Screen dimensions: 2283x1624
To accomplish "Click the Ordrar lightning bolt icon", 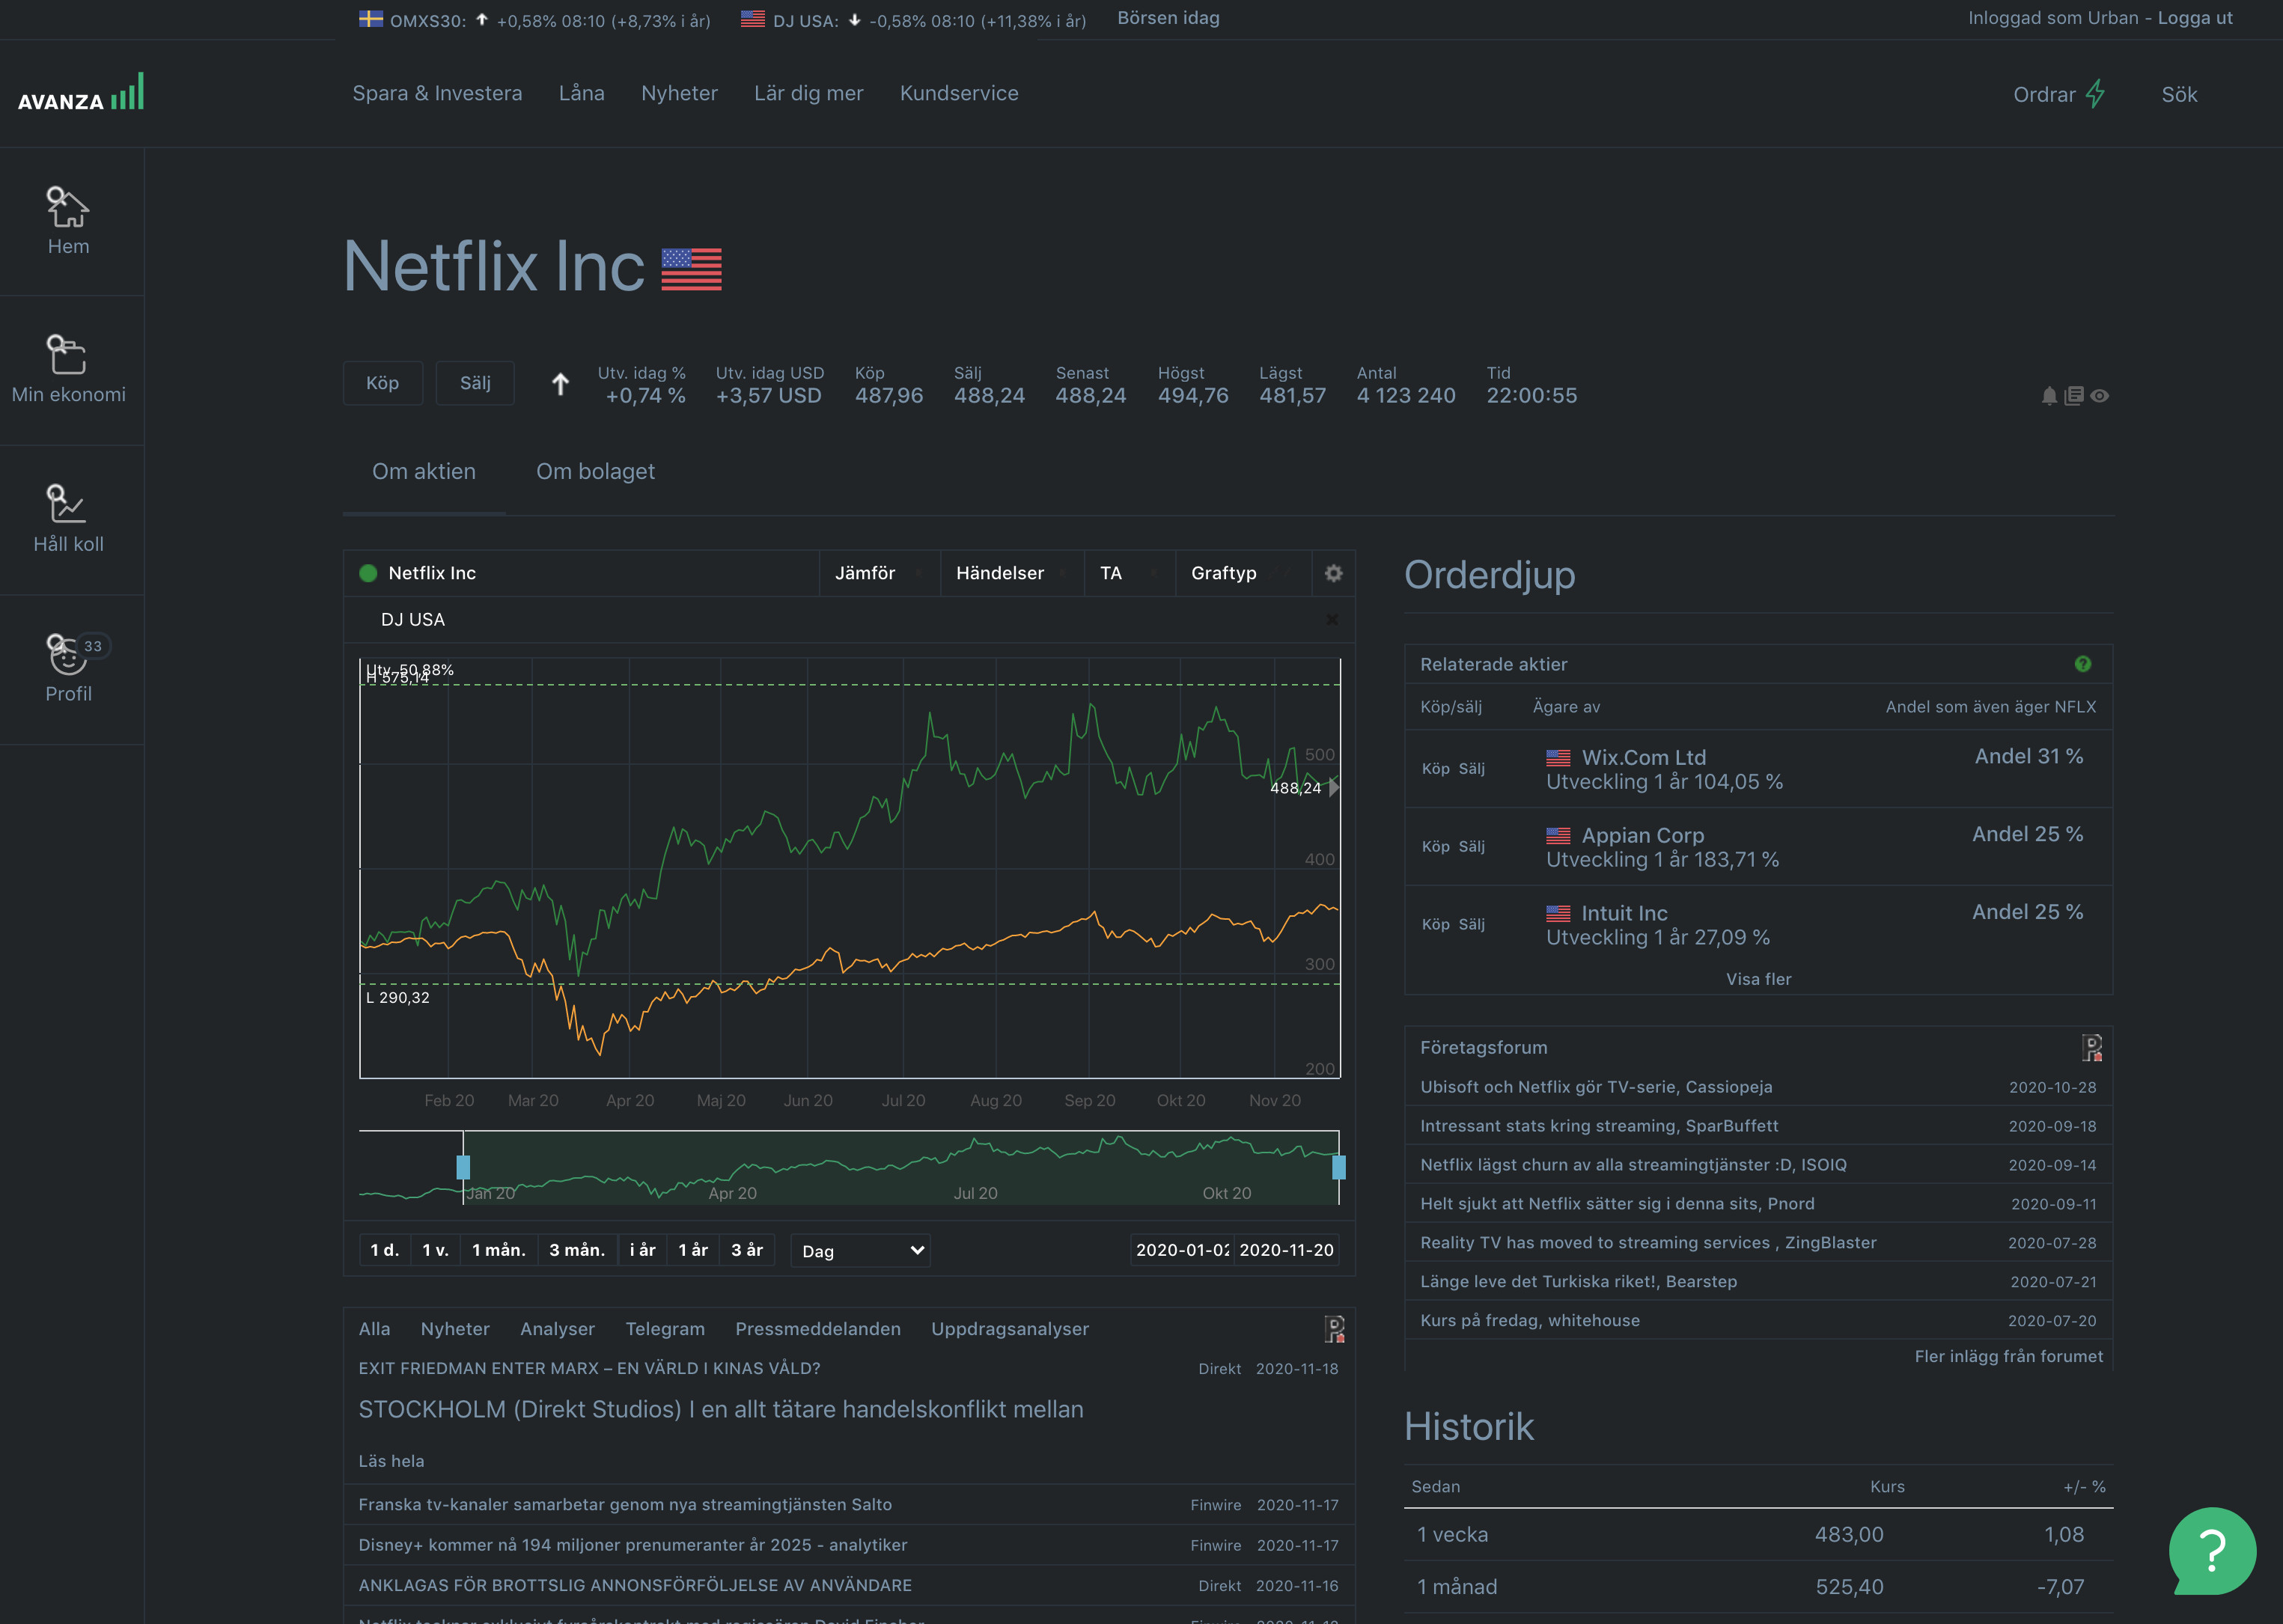I will click(2095, 94).
